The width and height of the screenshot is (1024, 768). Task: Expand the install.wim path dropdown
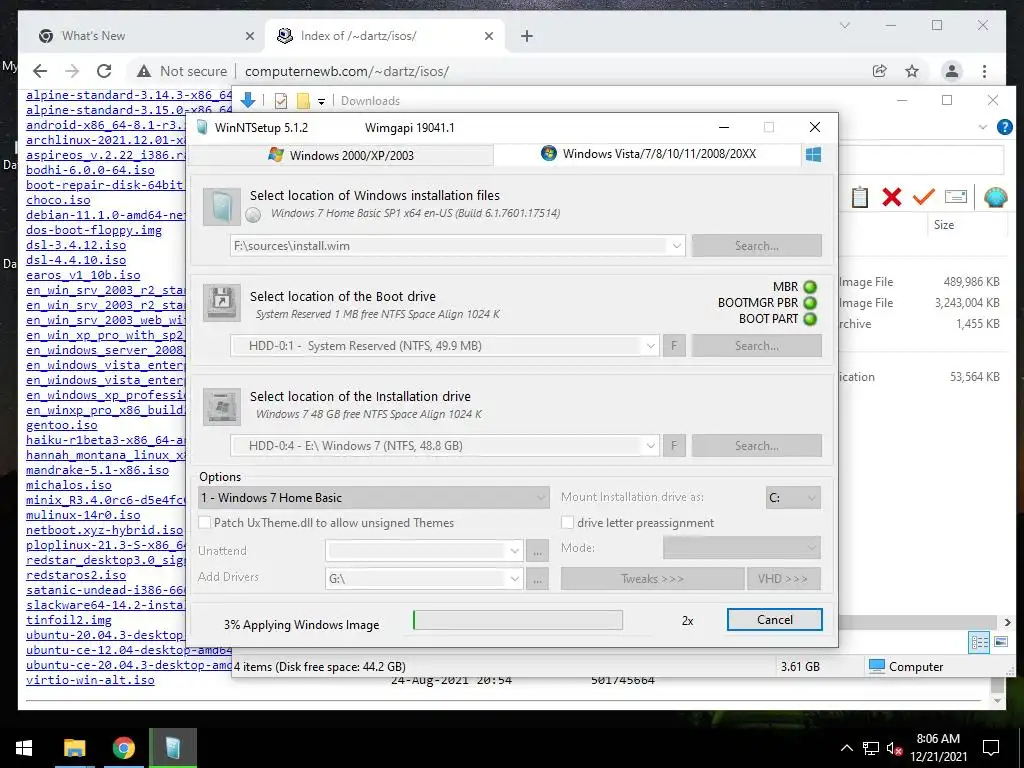(x=677, y=246)
